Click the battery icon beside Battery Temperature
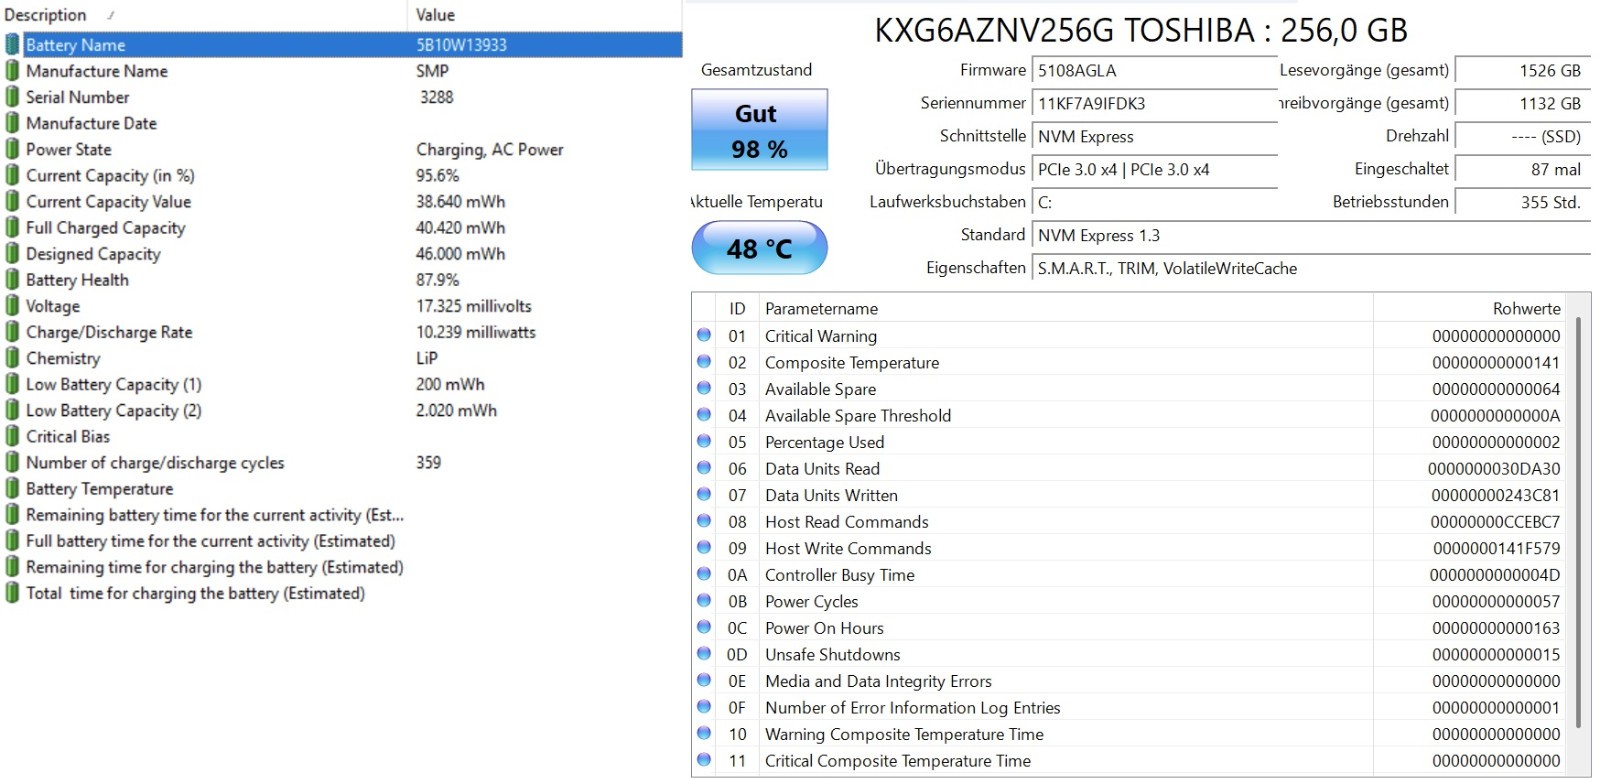The height and width of the screenshot is (778, 1600). 12,488
